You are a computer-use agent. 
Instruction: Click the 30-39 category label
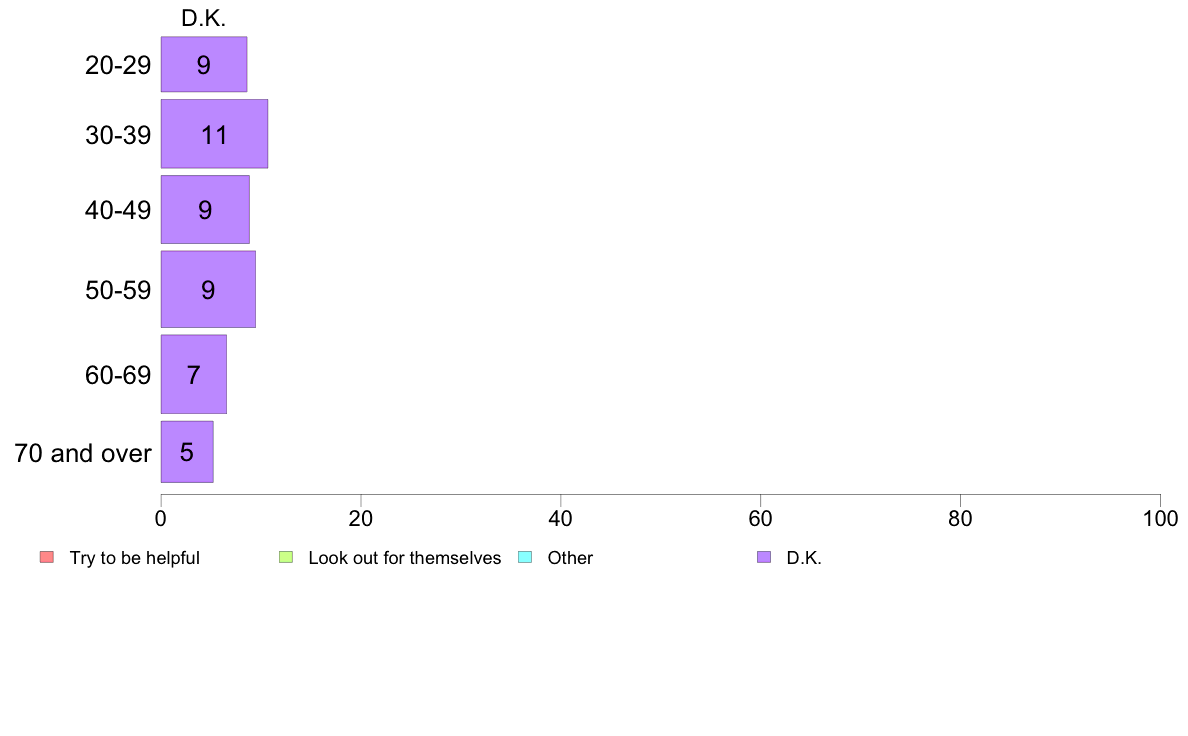pyautogui.click(x=118, y=135)
